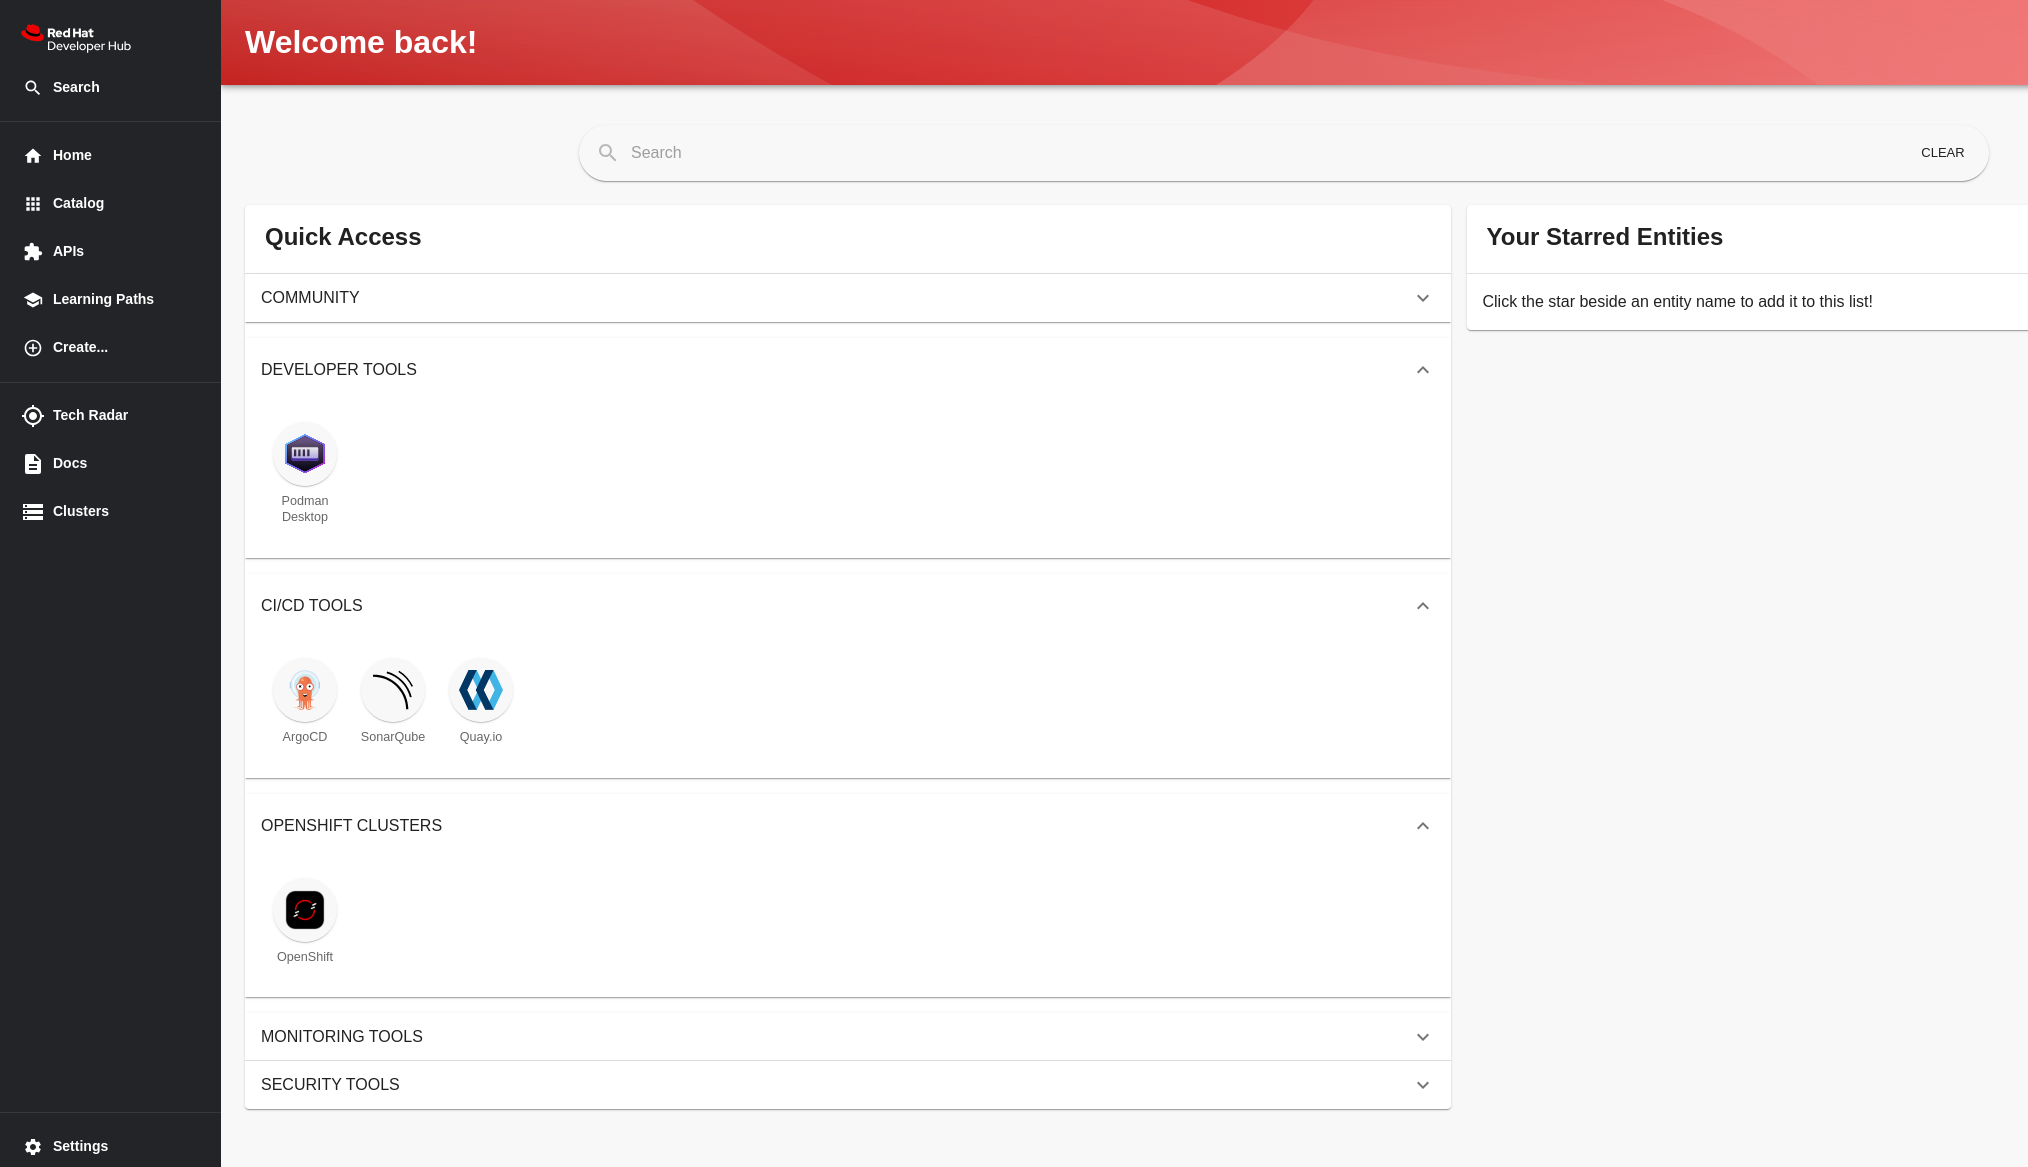The height and width of the screenshot is (1167, 2028).
Task: Collapse the Developer Tools section
Action: (x=1422, y=369)
